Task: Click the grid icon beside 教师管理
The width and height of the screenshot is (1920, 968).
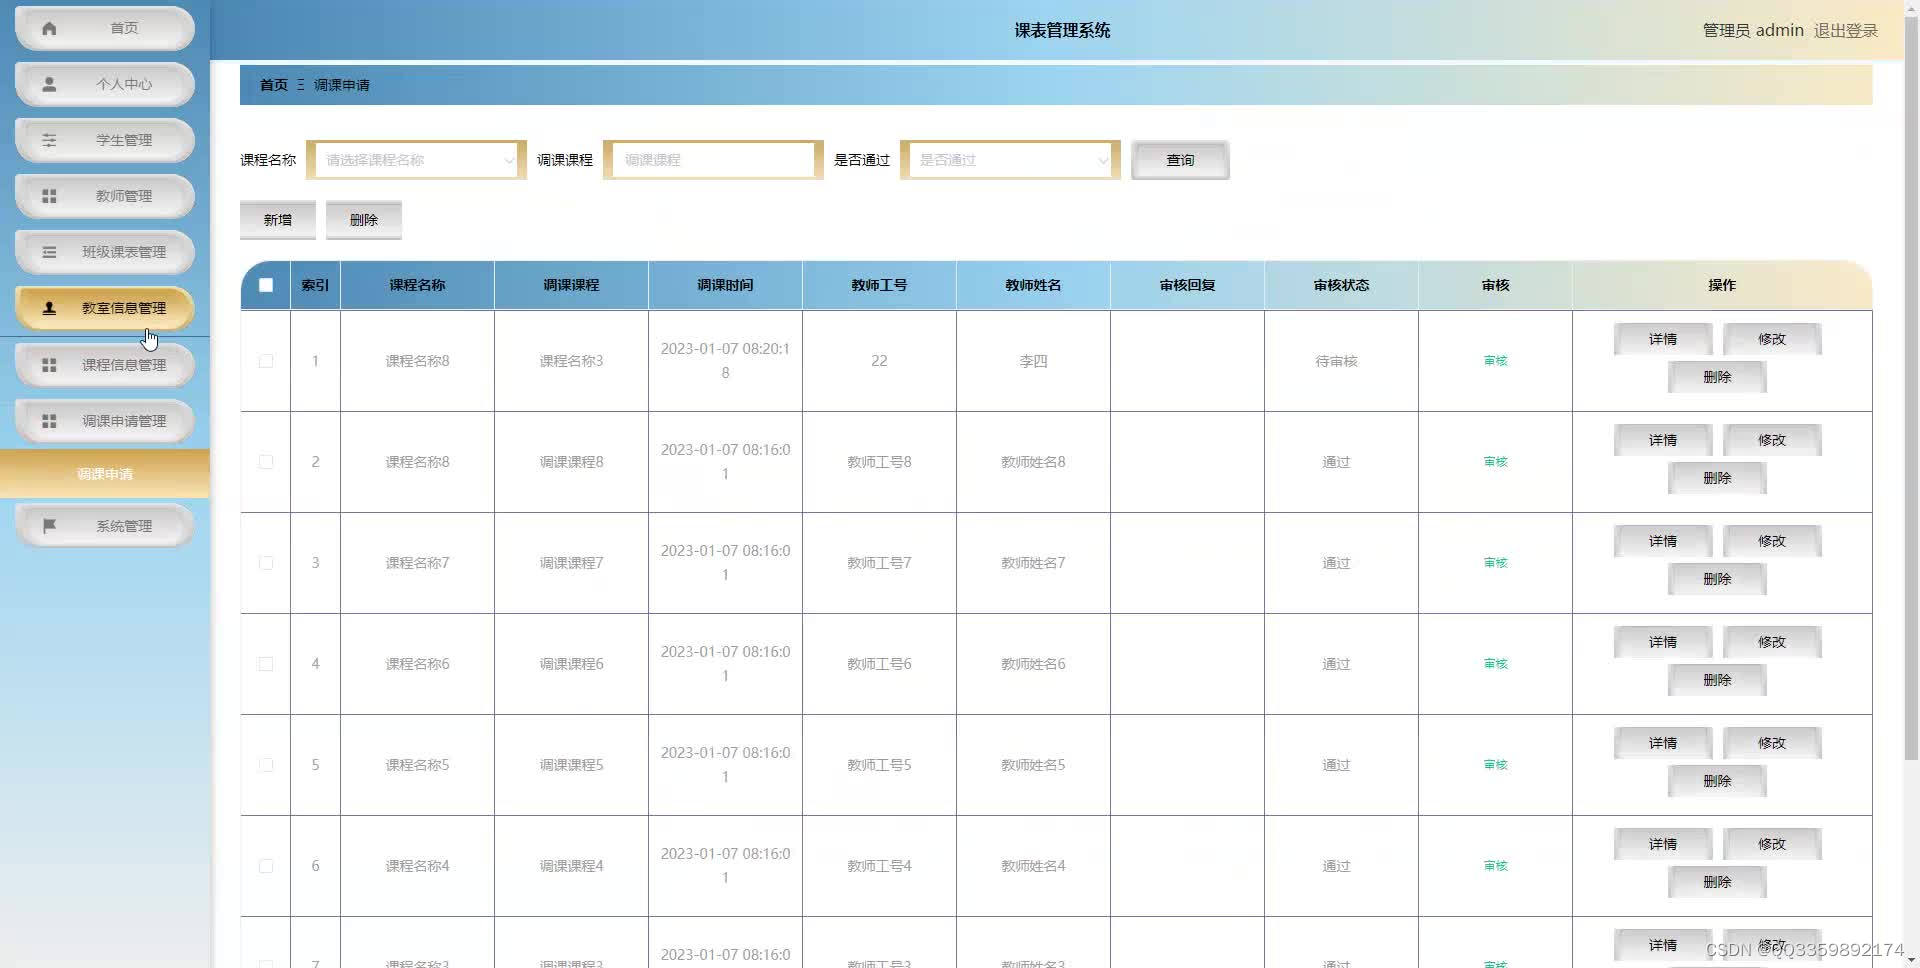Action: (x=49, y=196)
